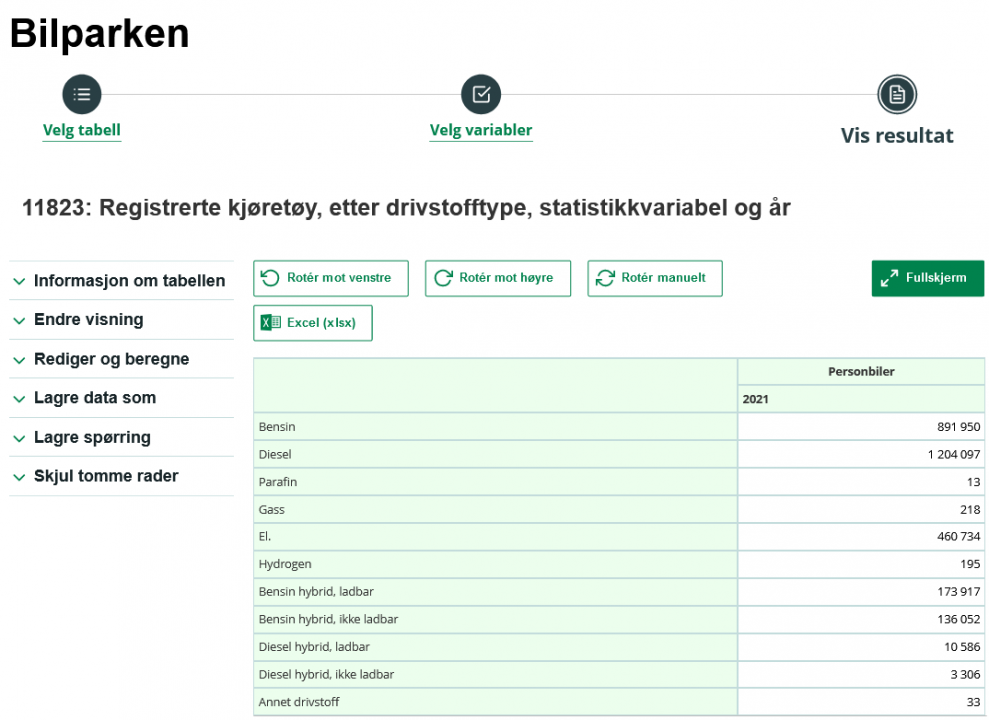Navigate to the Velg tabell step

[x=81, y=130]
